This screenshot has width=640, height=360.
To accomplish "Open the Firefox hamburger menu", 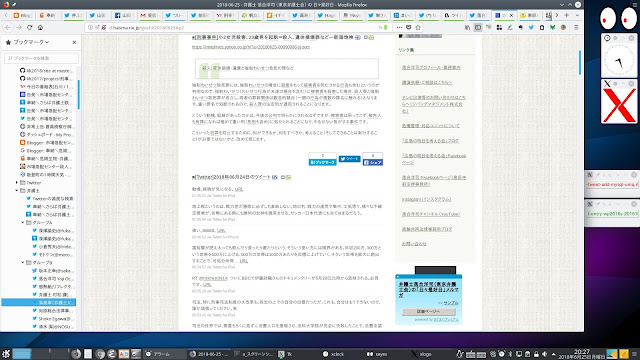I will click(576, 27).
